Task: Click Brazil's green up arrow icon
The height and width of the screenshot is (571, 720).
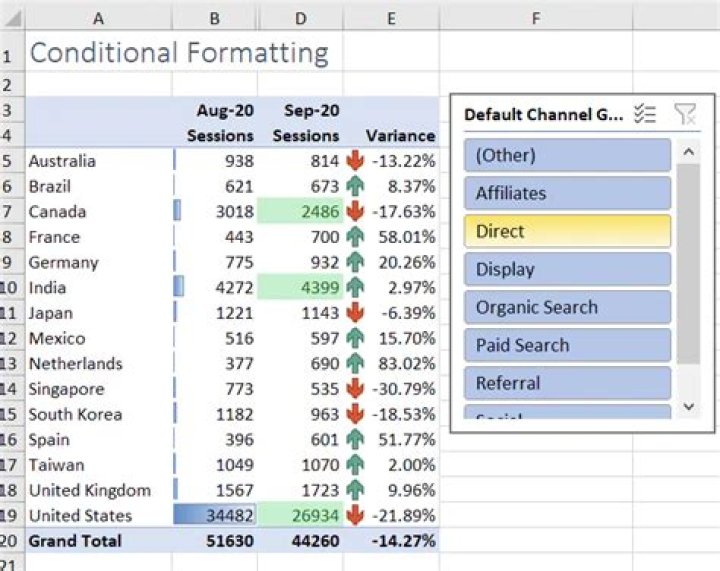Action: pos(354,186)
